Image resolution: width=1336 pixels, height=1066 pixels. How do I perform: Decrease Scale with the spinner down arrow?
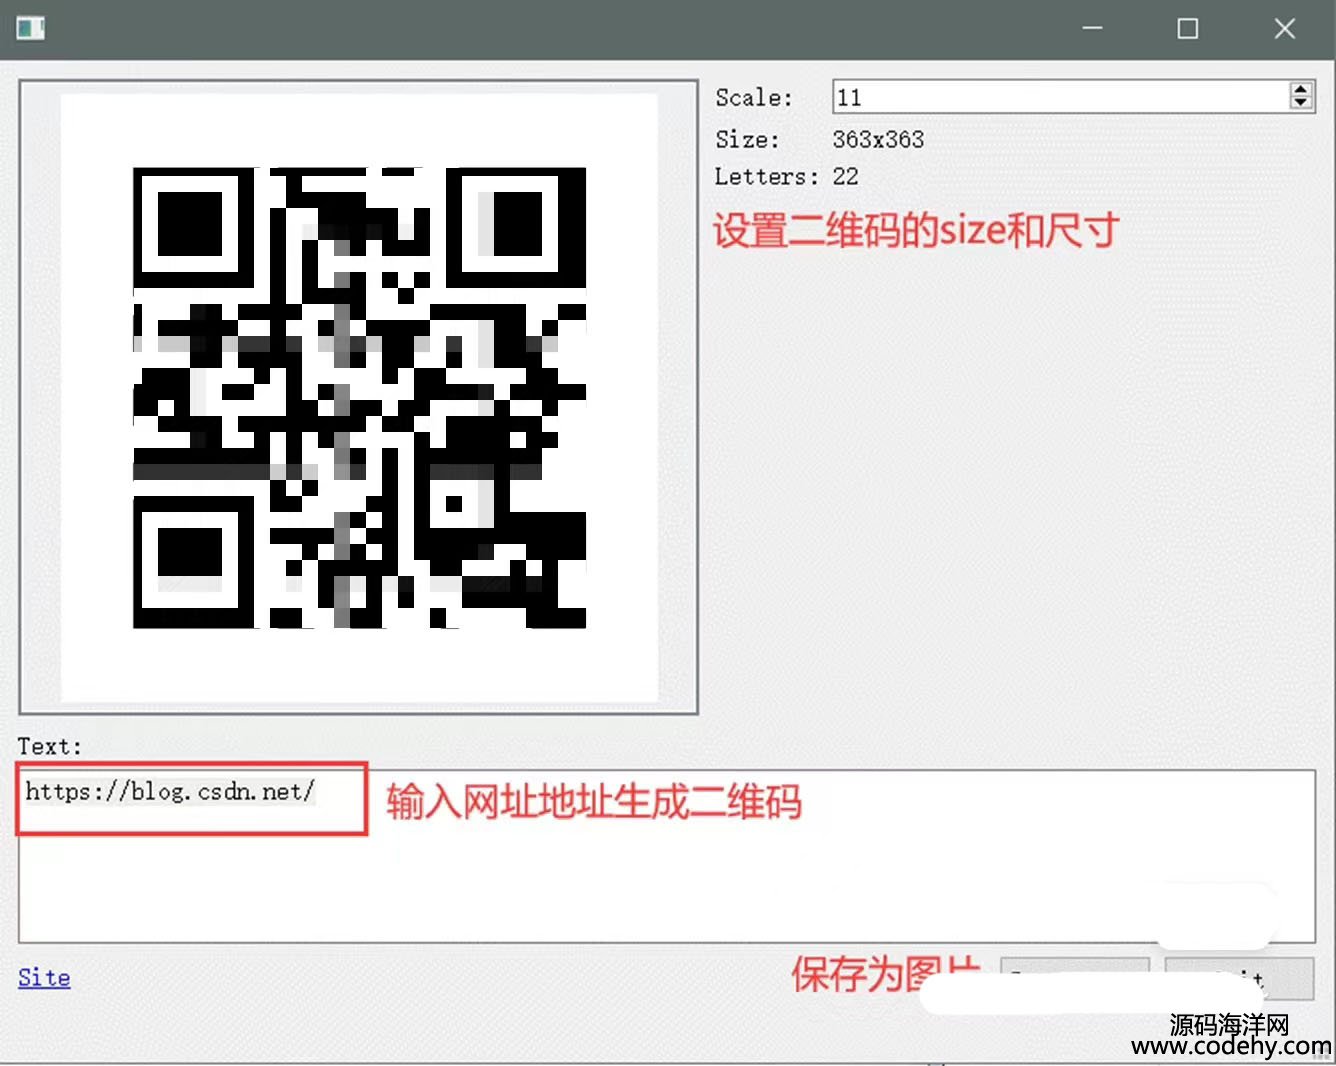pos(1300,102)
